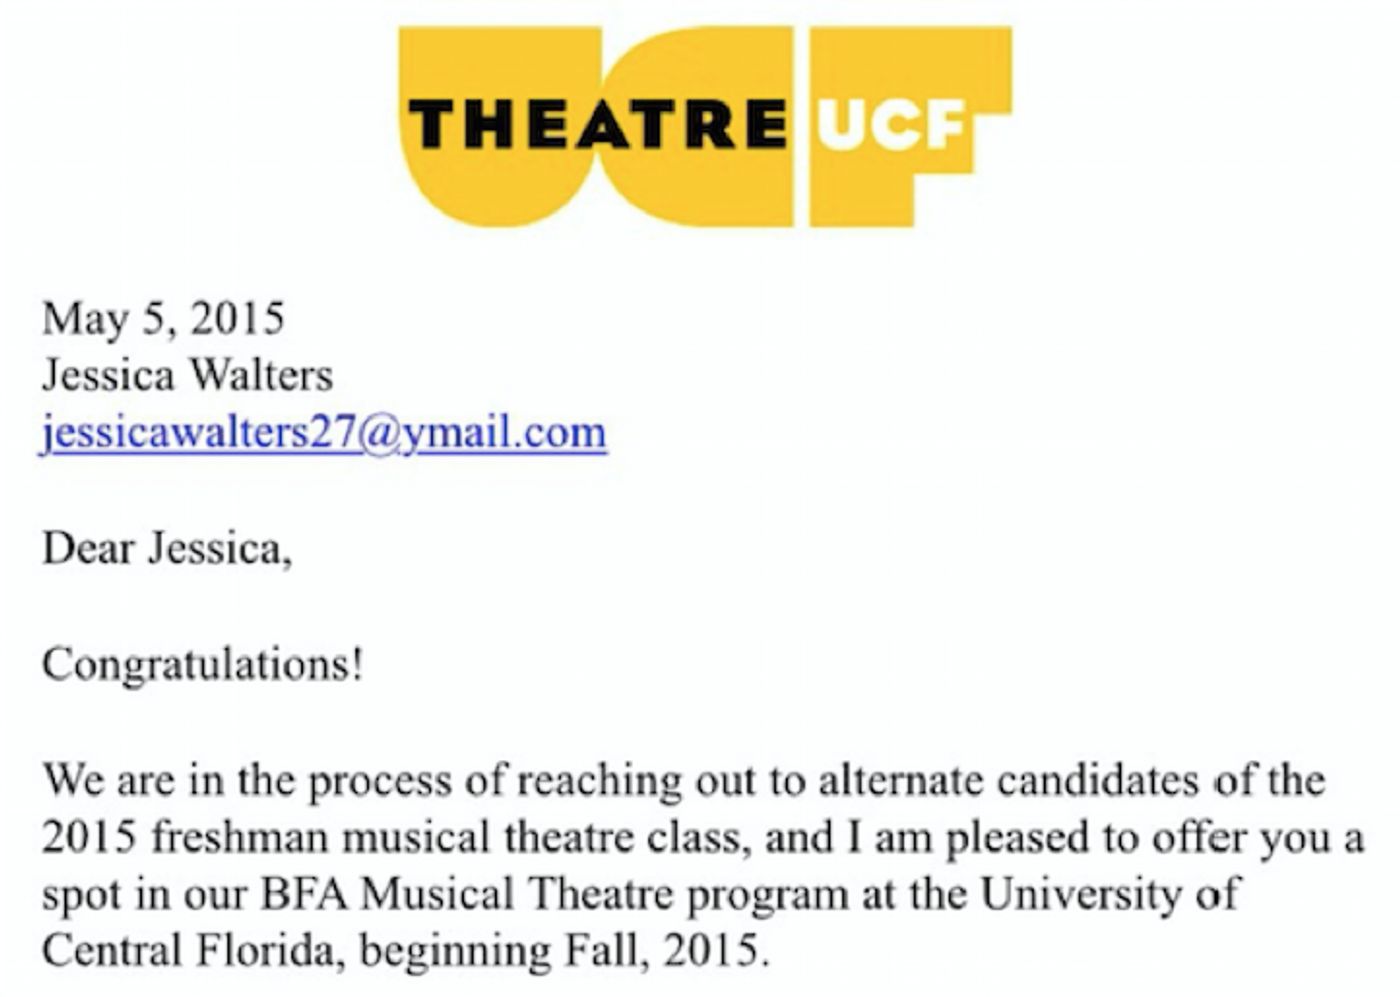Click the black THEATRE word in logo
Screen dimensions: 1400x997
pos(597,124)
